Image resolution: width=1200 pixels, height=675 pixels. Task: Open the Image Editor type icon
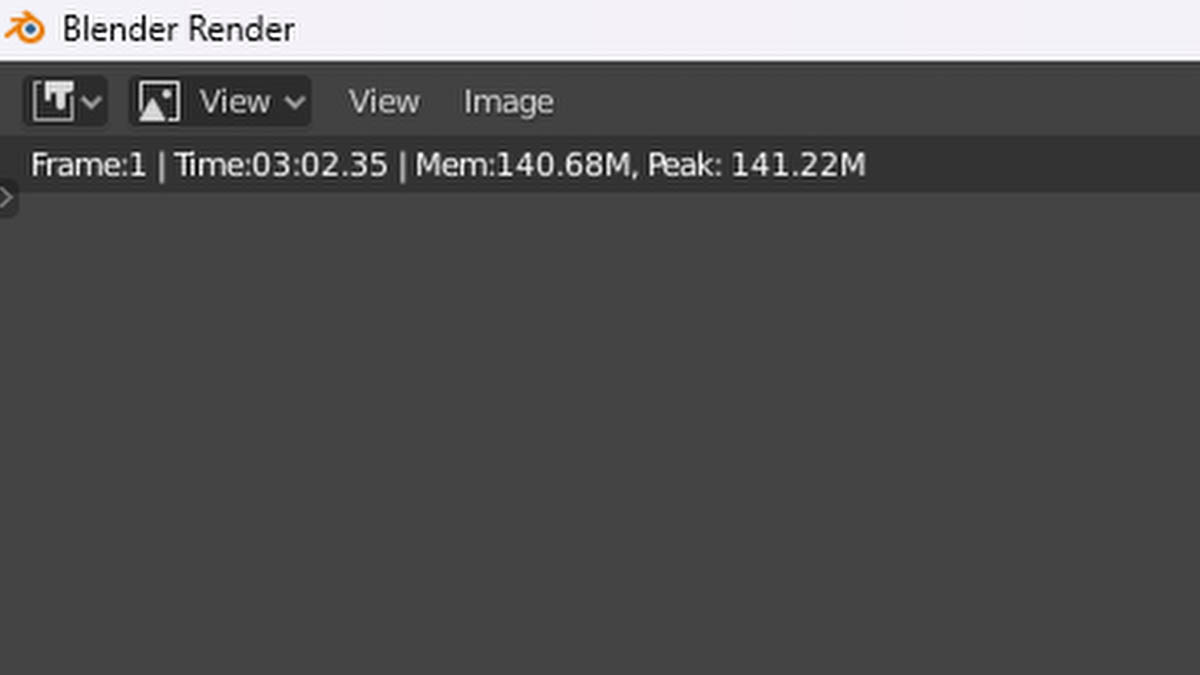pos(54,102)
